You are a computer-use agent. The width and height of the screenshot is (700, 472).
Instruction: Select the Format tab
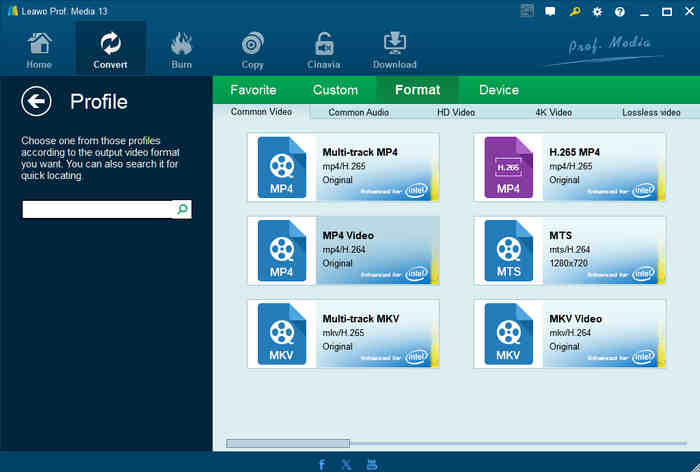coord(417,90)
